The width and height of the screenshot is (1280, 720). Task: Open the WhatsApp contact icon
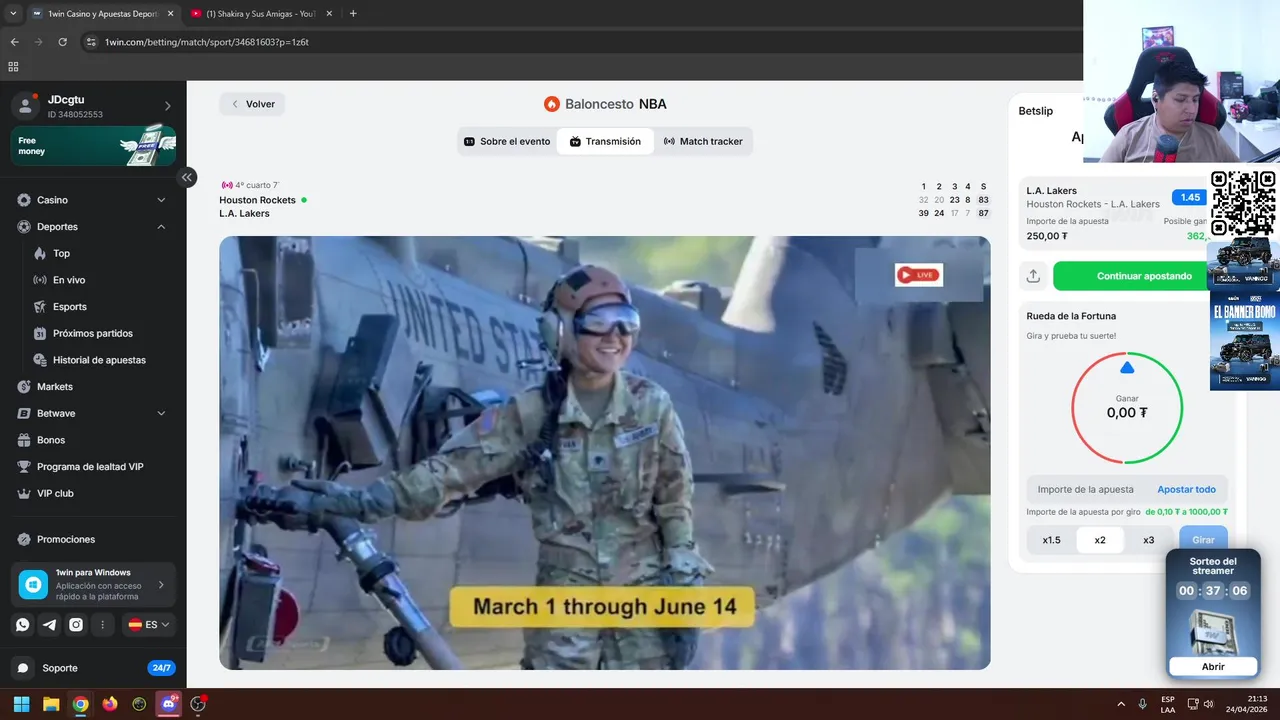pos(23,625)
